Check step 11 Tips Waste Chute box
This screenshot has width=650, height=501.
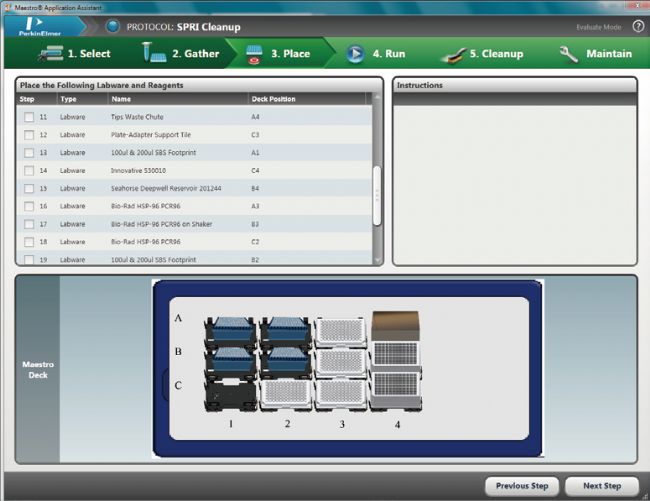click(x=29, y=117)
